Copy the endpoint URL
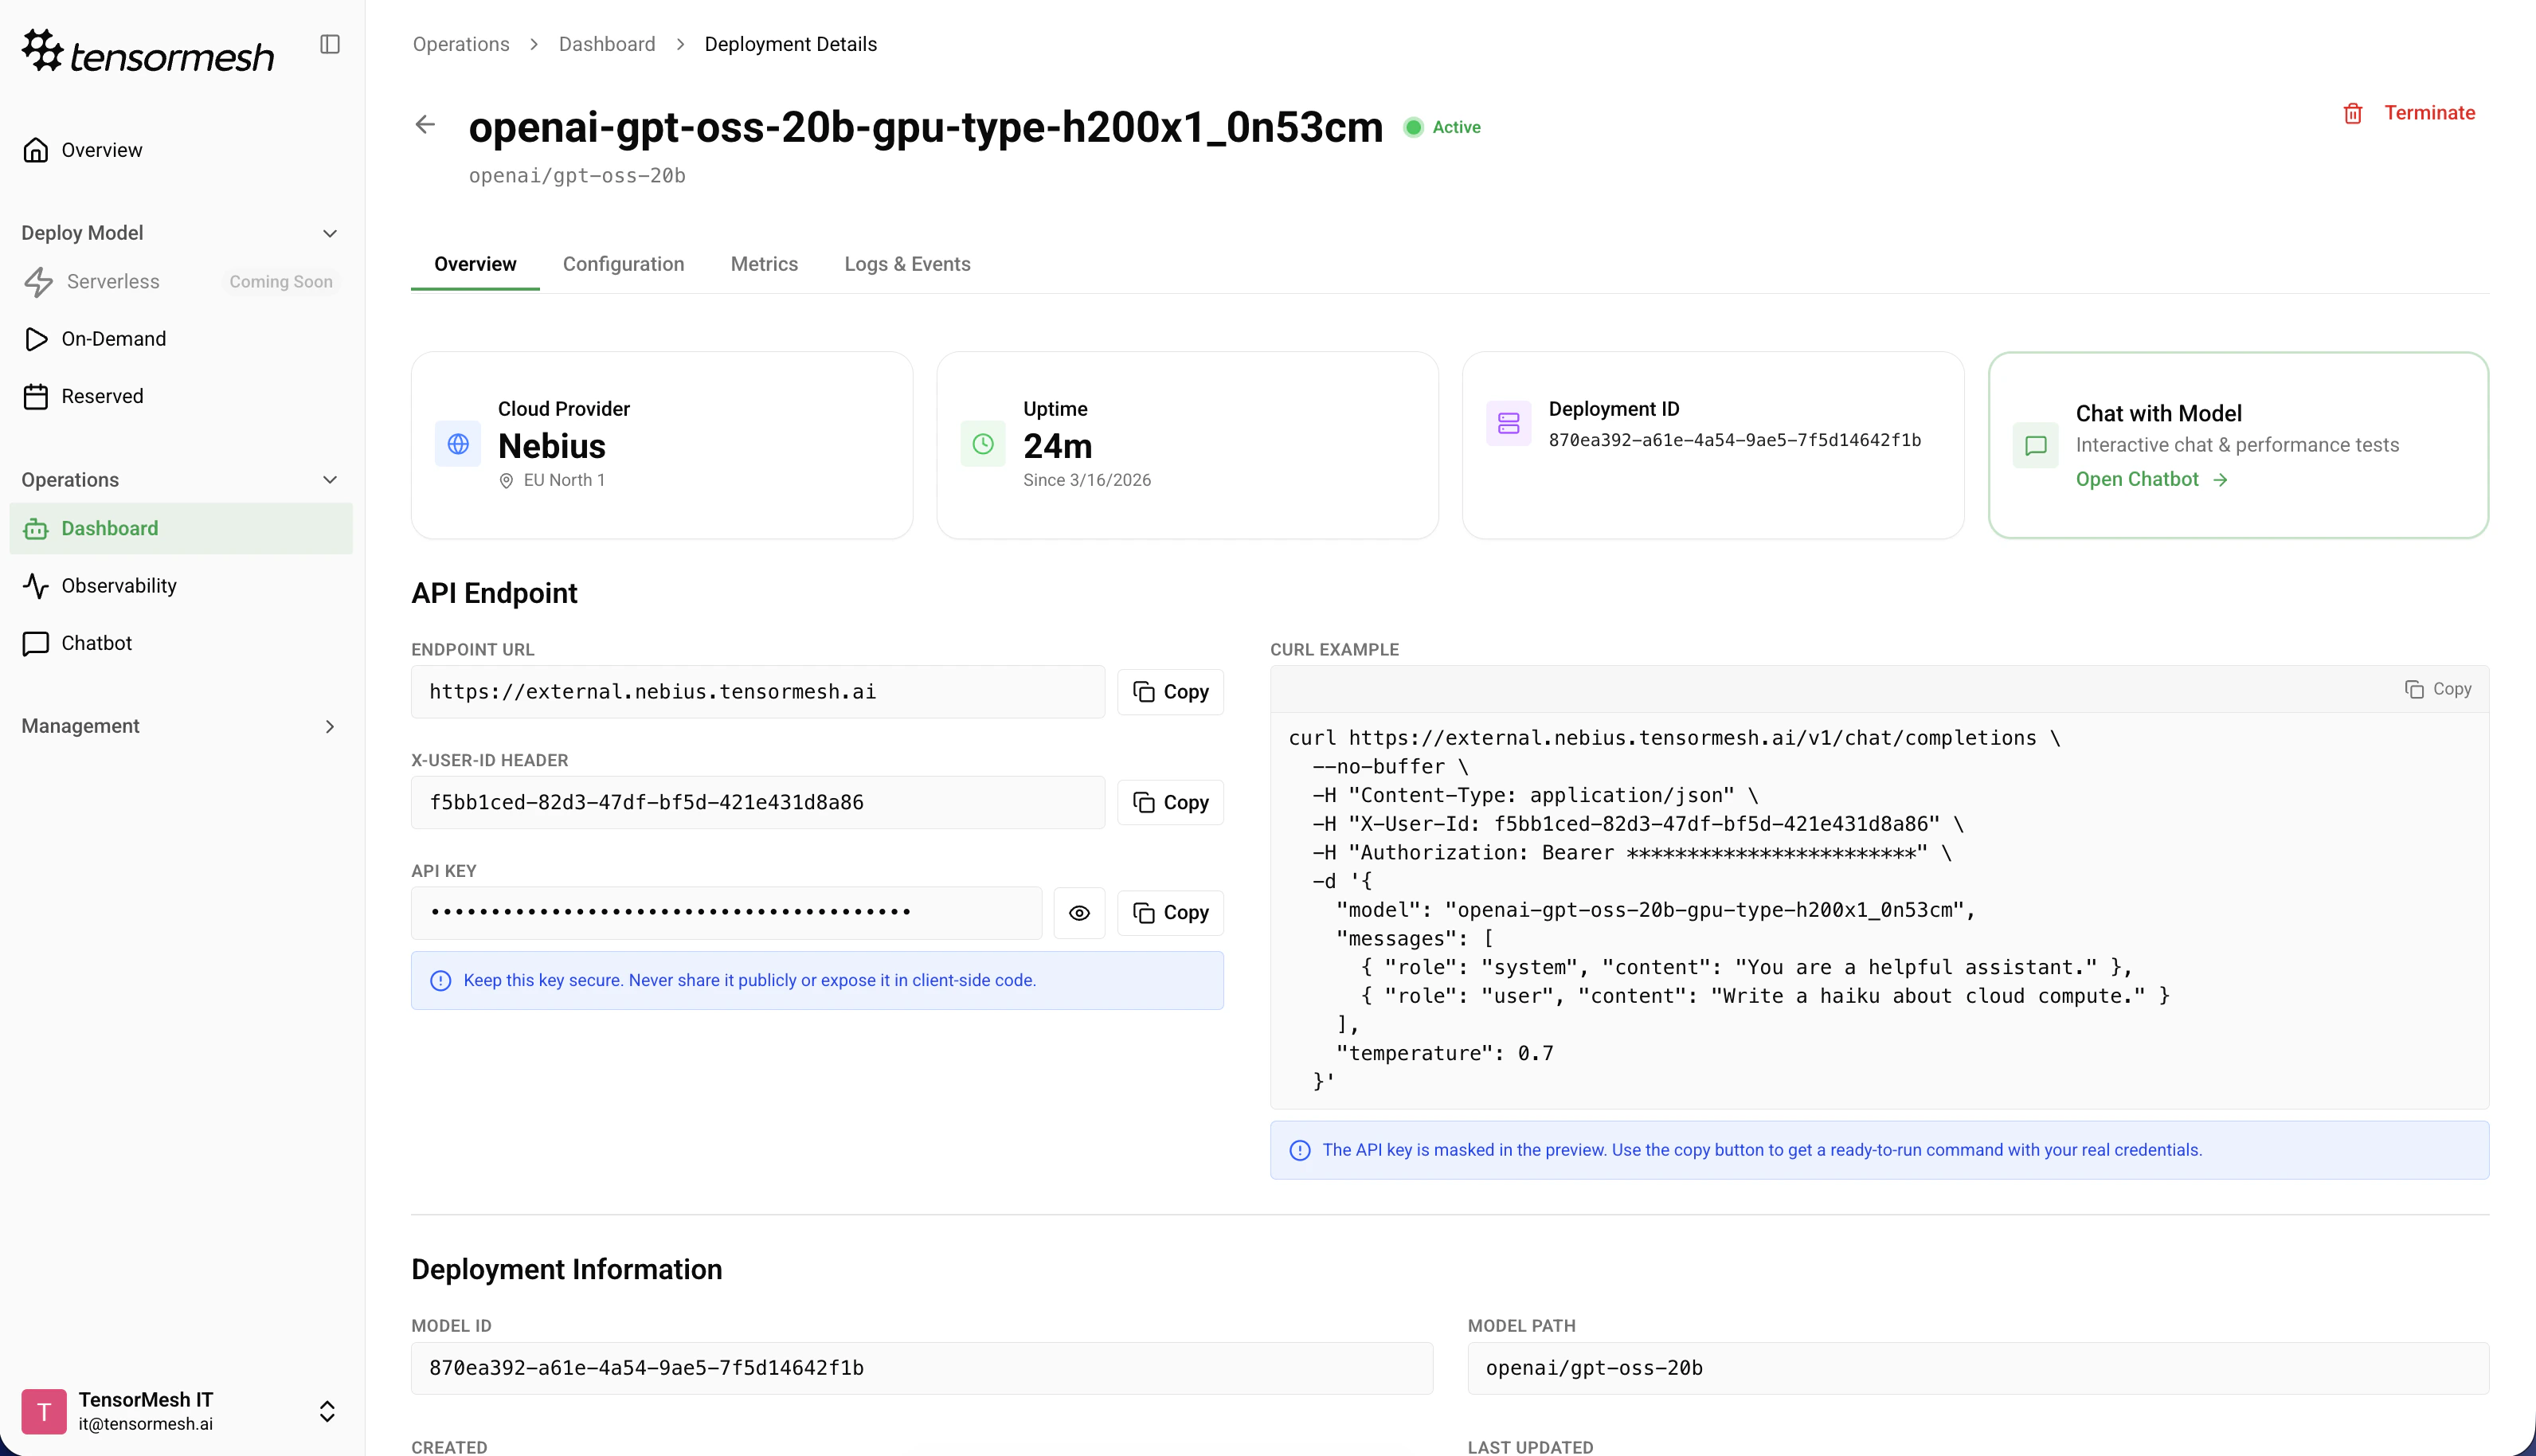Image resolution: width=2536 pixels, height=1456 pixels. click(1170, 692)
